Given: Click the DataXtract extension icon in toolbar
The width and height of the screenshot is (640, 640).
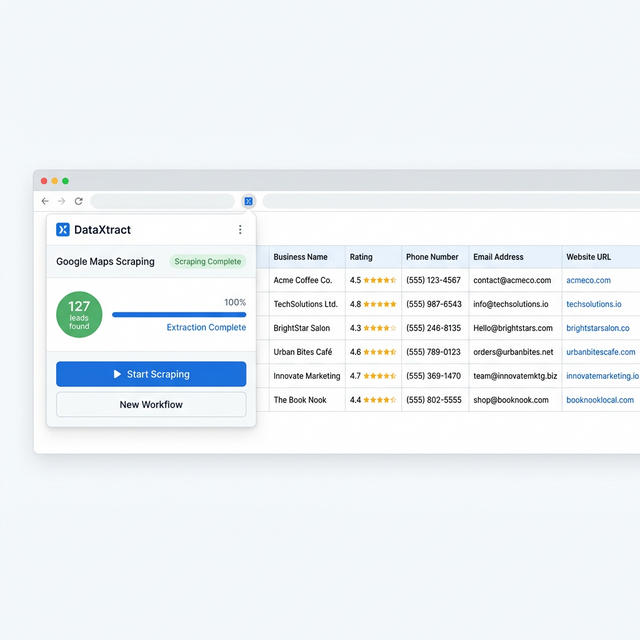Looking at the screenshot, I should tap(248, 201).
